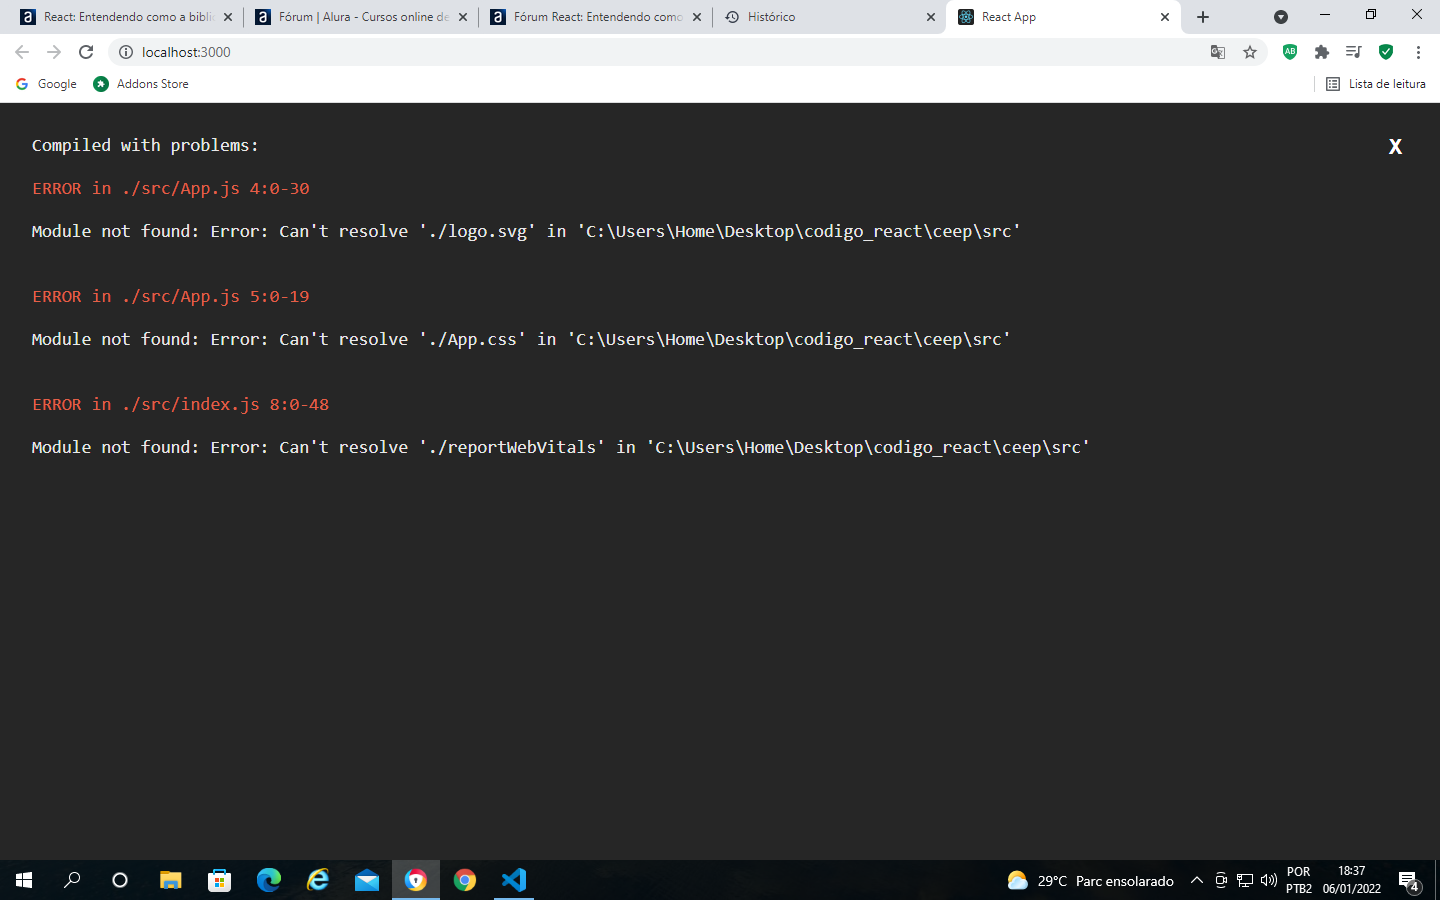Open the media control icon
Viewport: 1440px width, 900px height.
click(x=1354, y=52)
